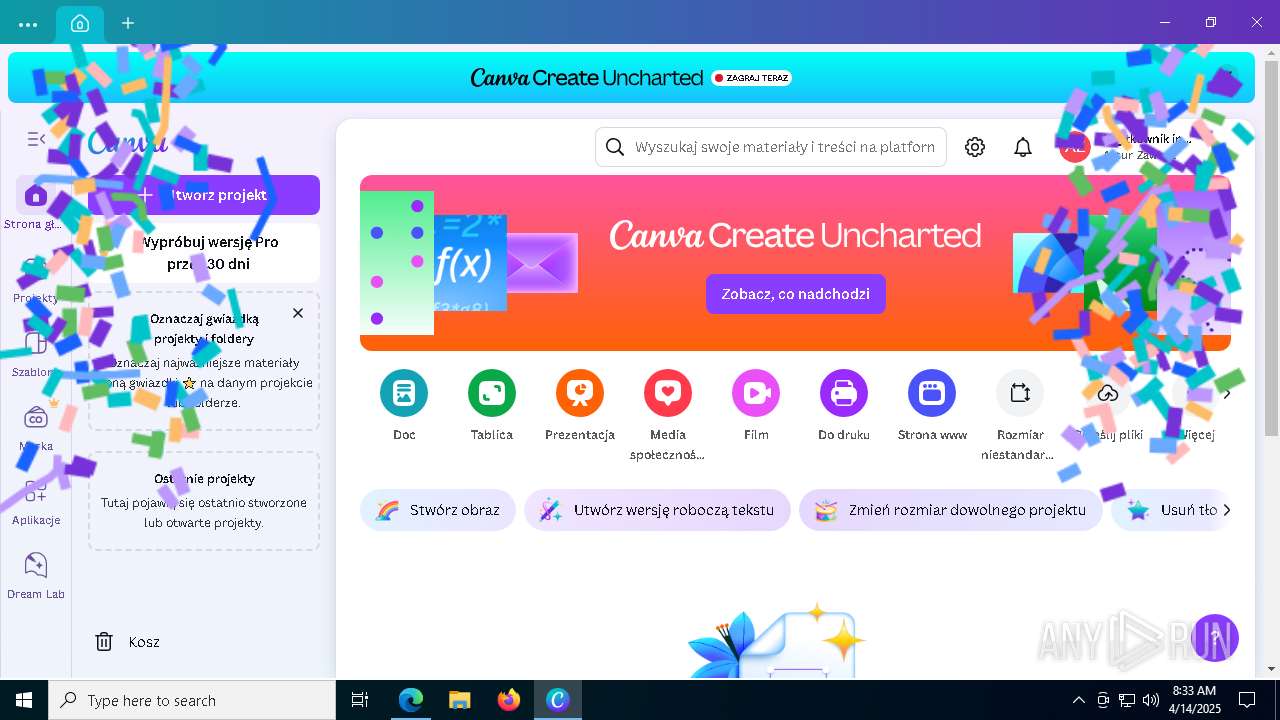
Task: Select the Prezentacja design icon
Action: coord(580,394)
